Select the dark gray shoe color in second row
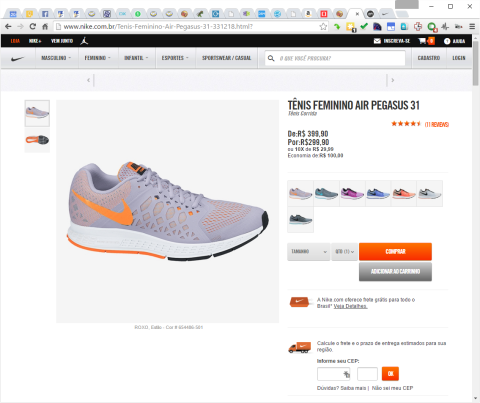Viewport: 480px width, 403px height. 300,219
